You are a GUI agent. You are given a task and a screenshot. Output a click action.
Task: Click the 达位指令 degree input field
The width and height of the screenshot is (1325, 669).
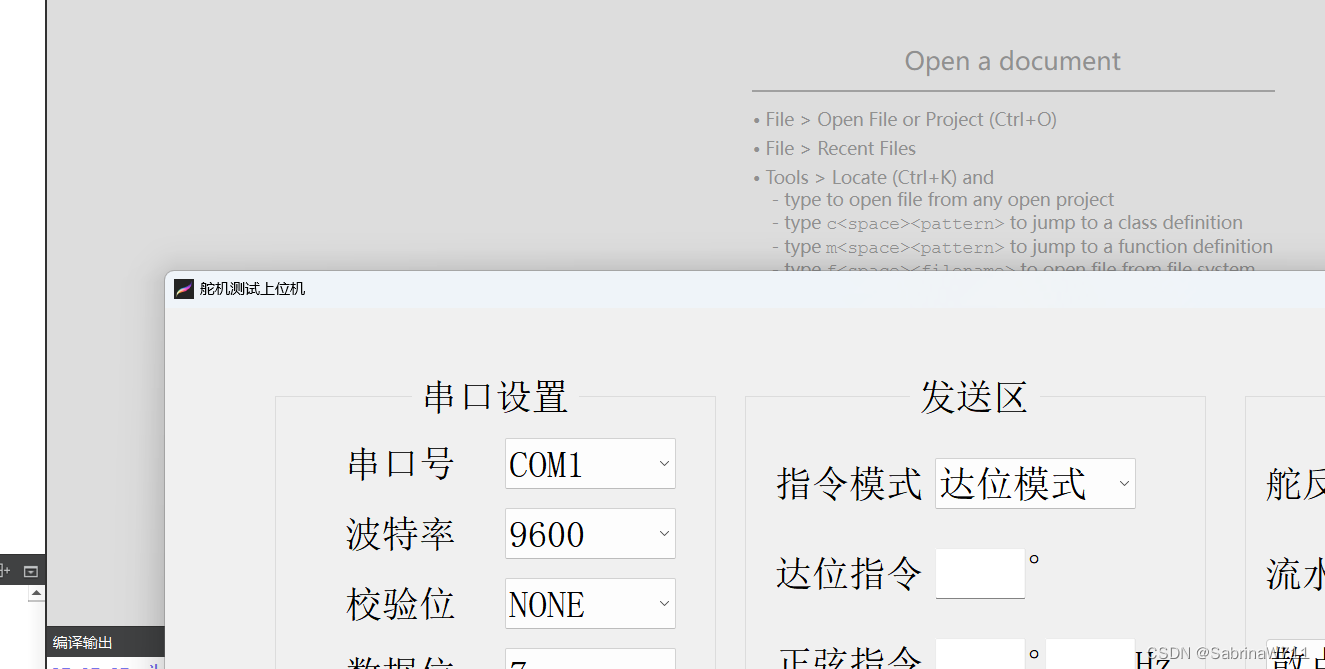coord(979,572)
